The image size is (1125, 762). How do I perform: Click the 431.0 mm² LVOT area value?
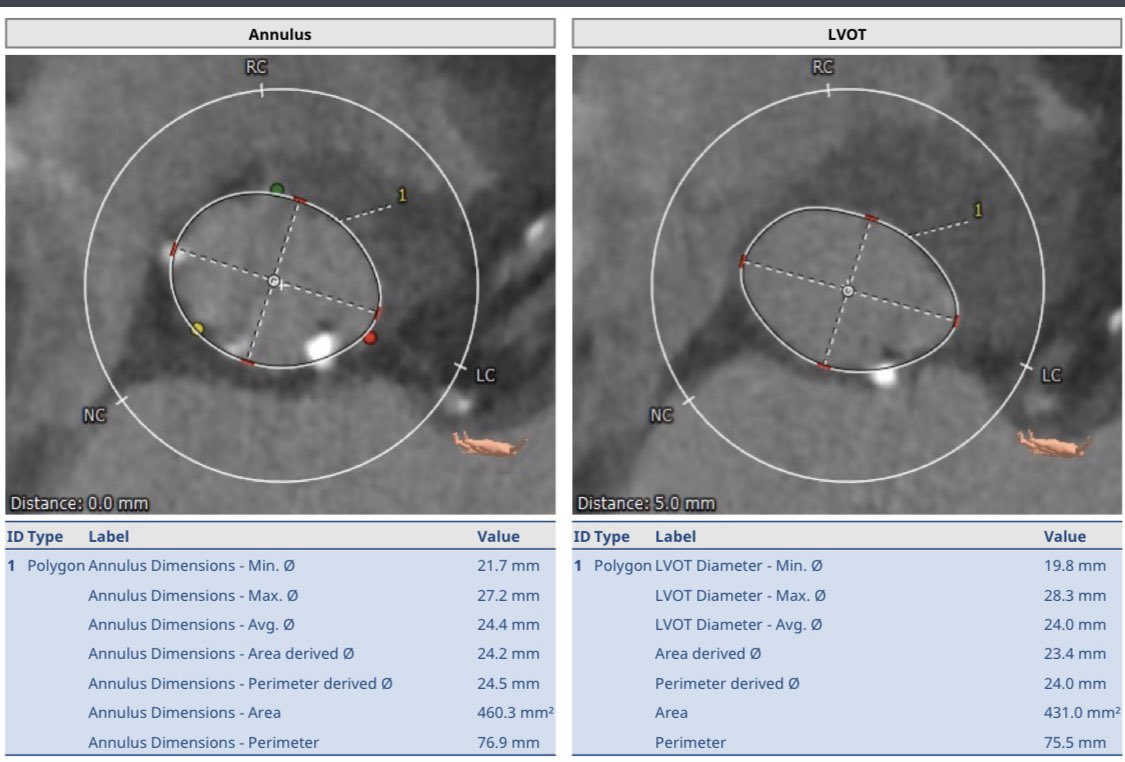coord(1082,713)
